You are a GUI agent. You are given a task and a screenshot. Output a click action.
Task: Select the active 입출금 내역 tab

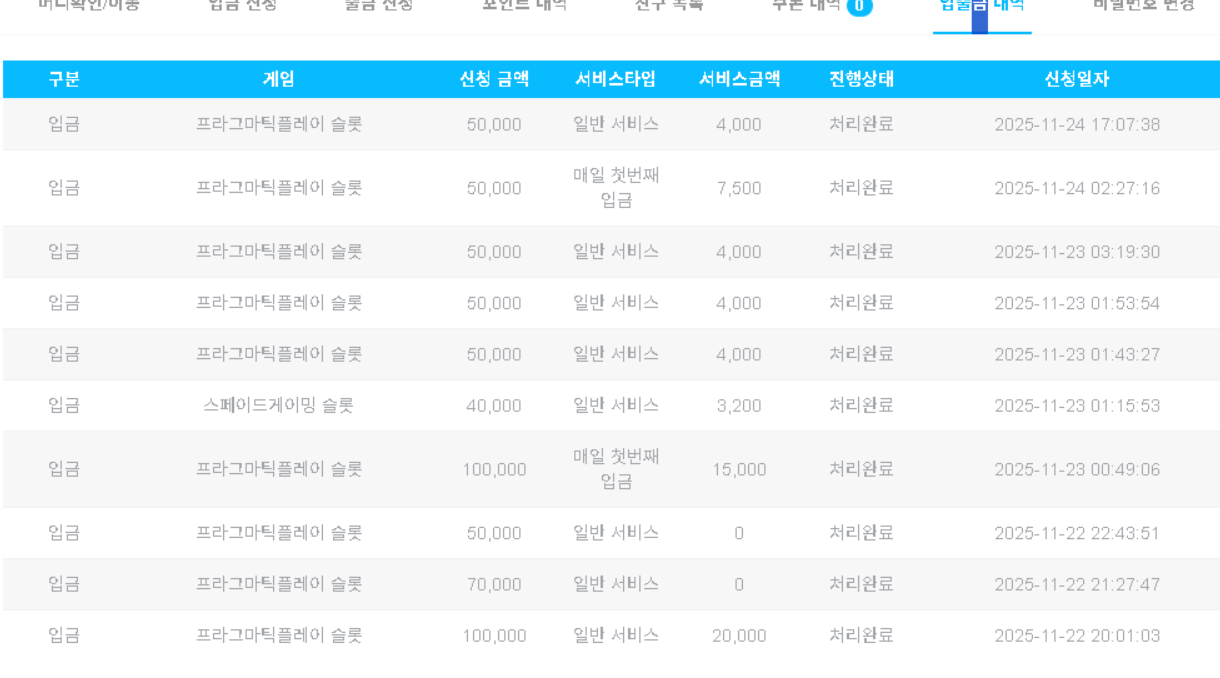982,6
